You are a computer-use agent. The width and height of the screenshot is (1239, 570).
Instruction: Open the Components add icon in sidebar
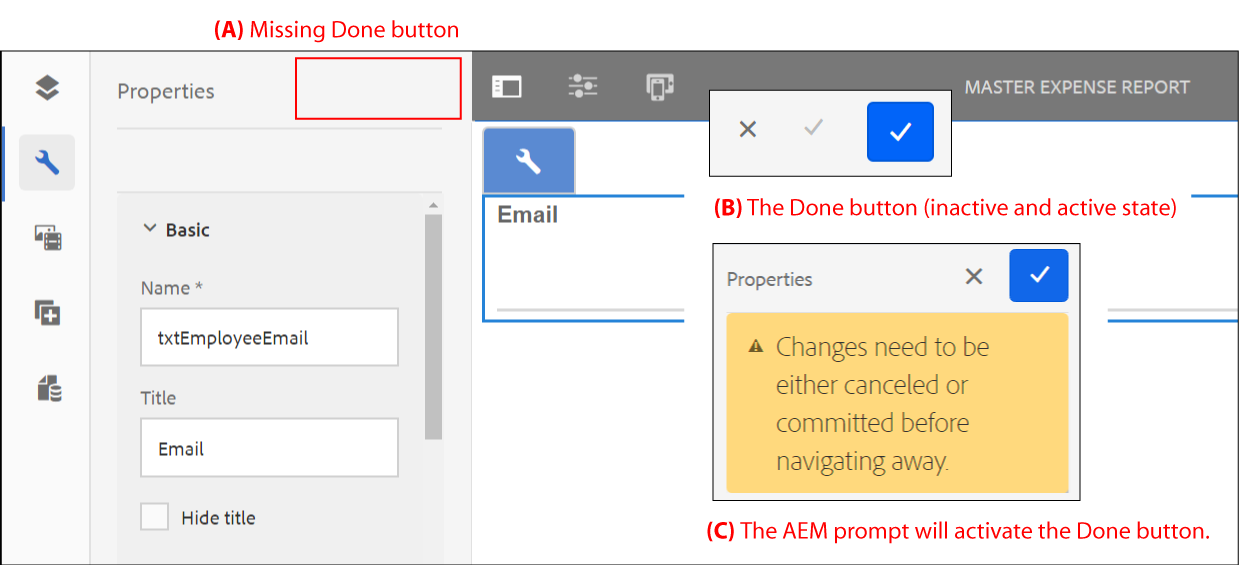47,313
